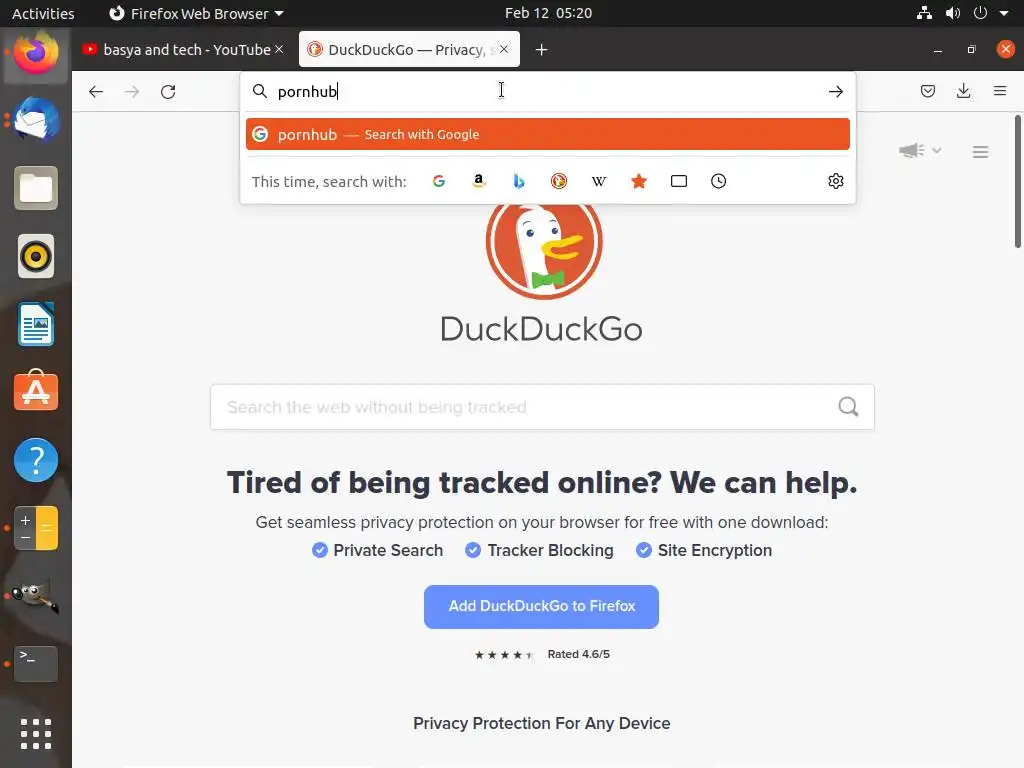The width and height of the screenshot is (1024, 768).
Task: Open the system status menu arrow
Action: (1004, 13)
